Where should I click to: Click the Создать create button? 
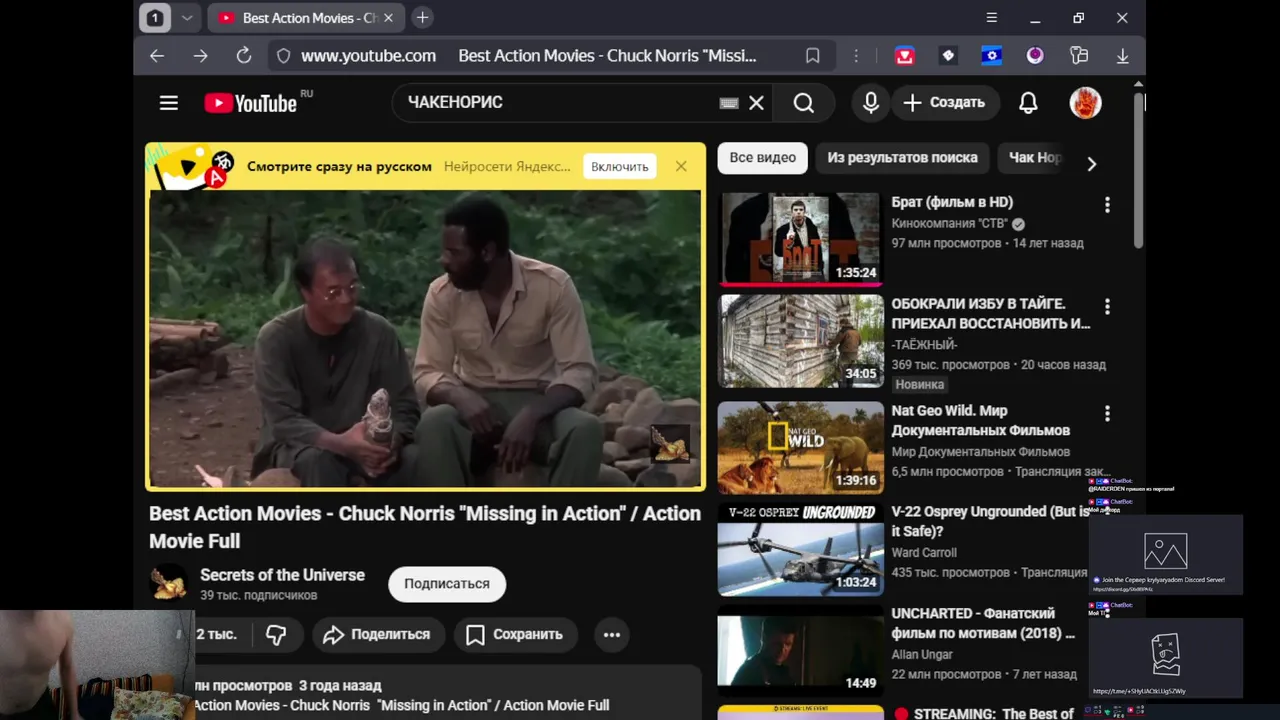click(x=945, y=103)
